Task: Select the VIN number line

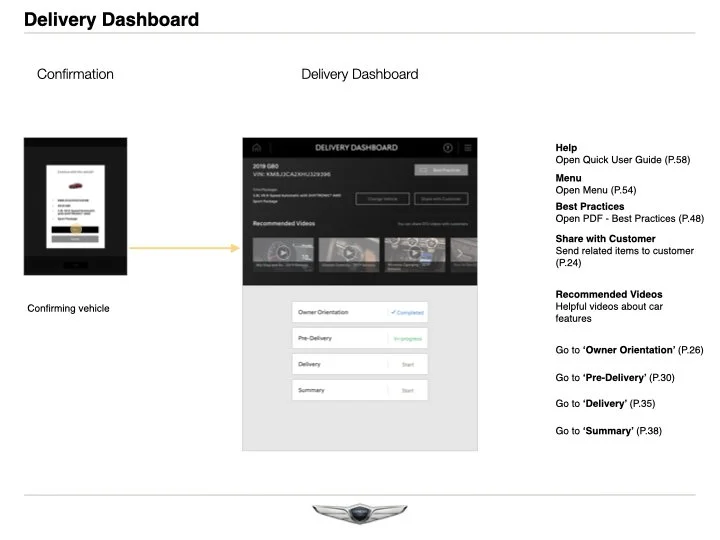Action: pyautogui.click(x=292, y=174)
